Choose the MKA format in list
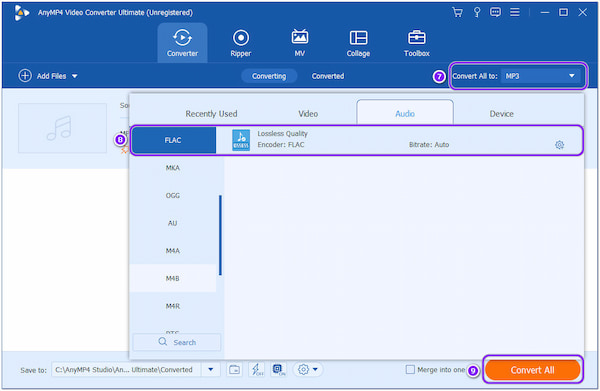 point(173,168)
